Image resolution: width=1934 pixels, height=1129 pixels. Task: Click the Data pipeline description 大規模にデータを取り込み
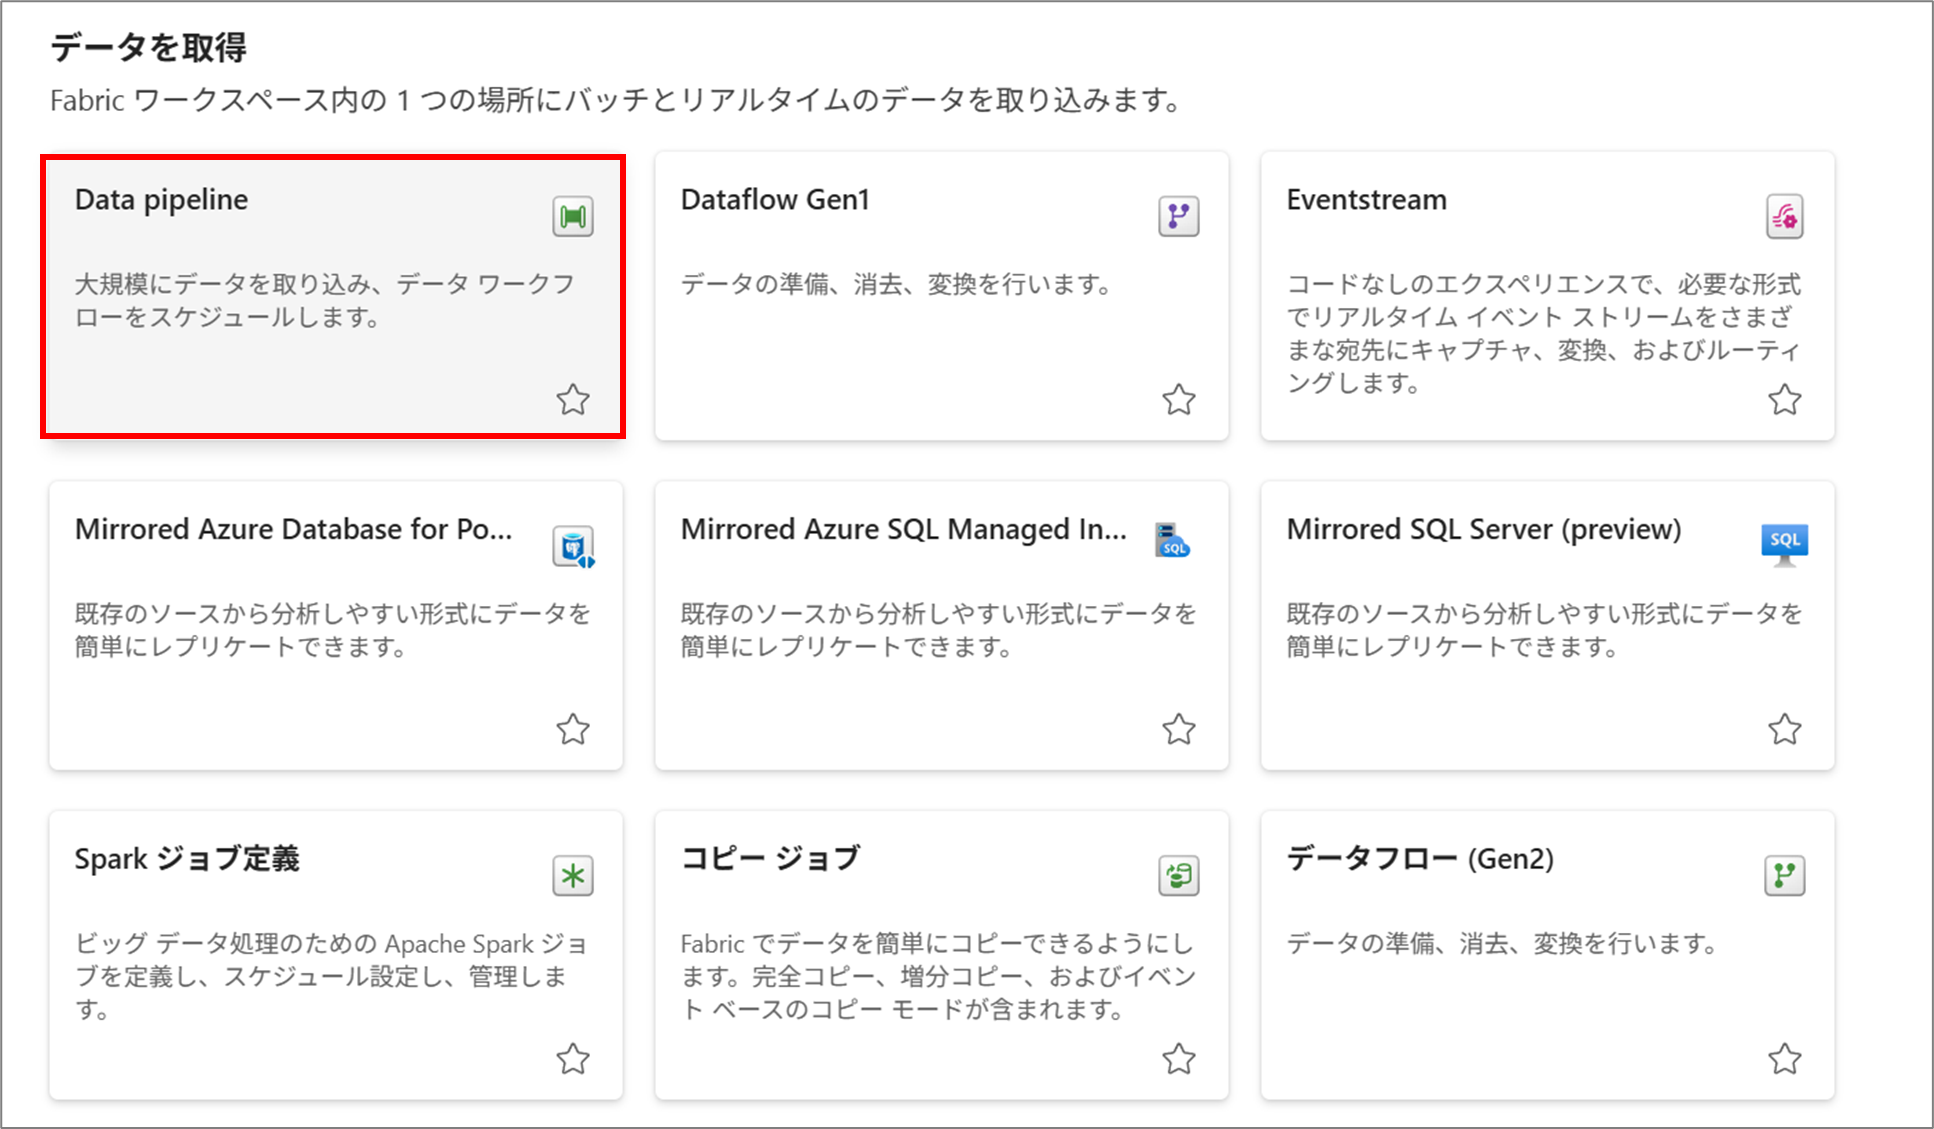pos(324,300)
